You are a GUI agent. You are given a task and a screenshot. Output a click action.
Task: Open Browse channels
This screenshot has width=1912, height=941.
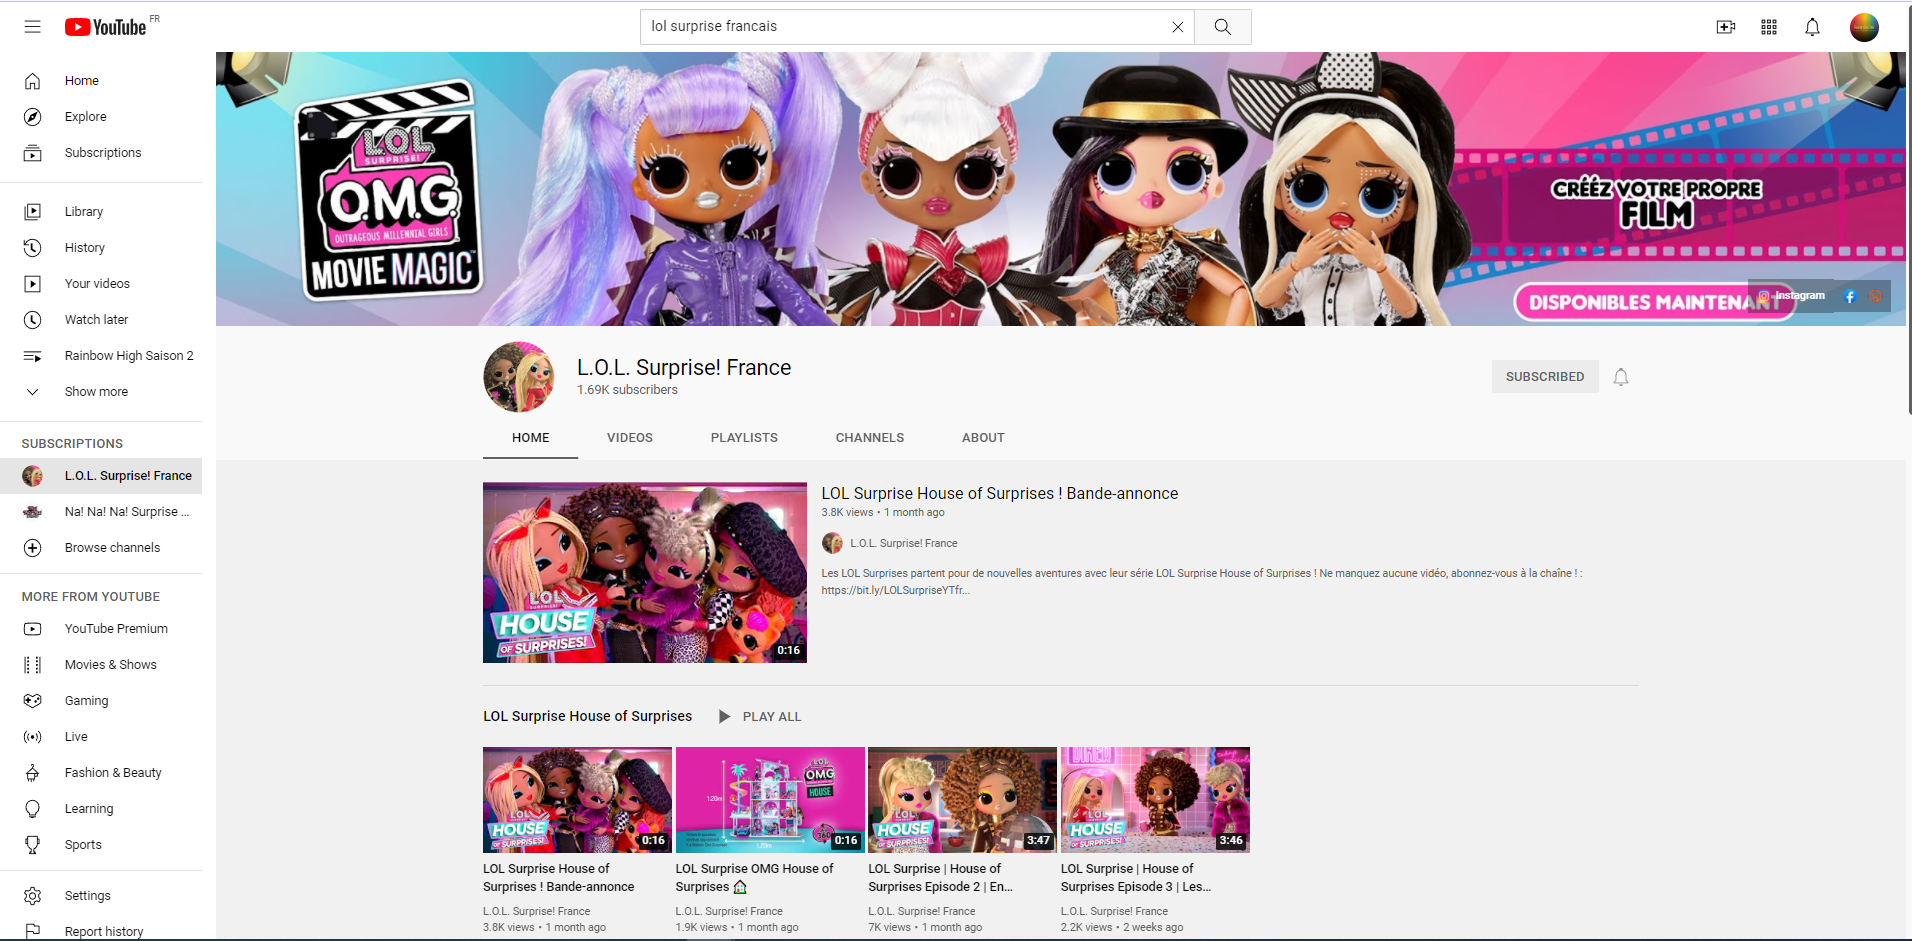coord(101,548)
